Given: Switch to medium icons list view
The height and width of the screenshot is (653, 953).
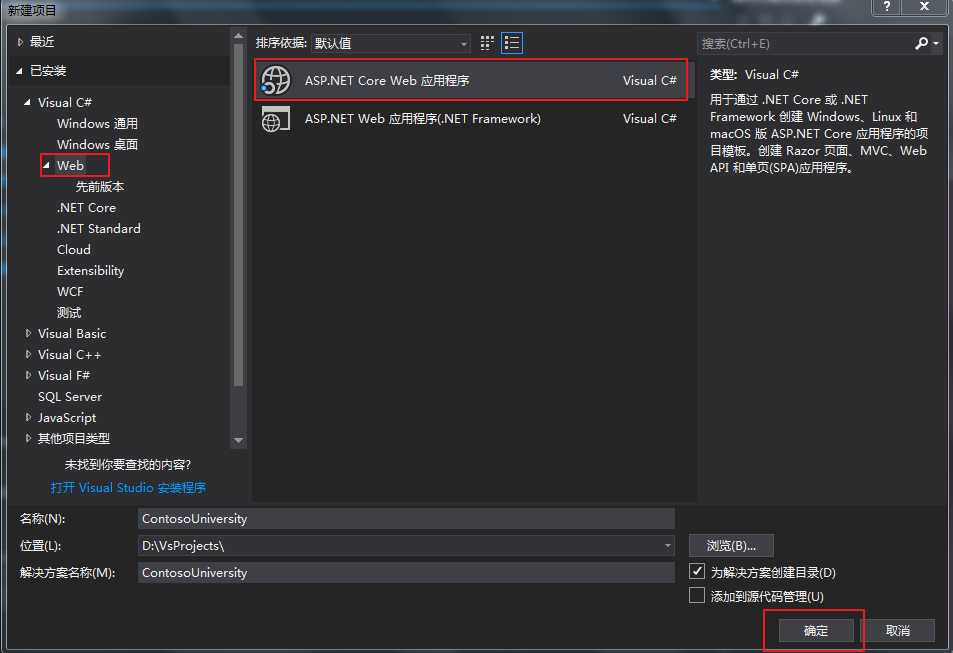Looking at the screenshot, I should click(x=512, y=43).
